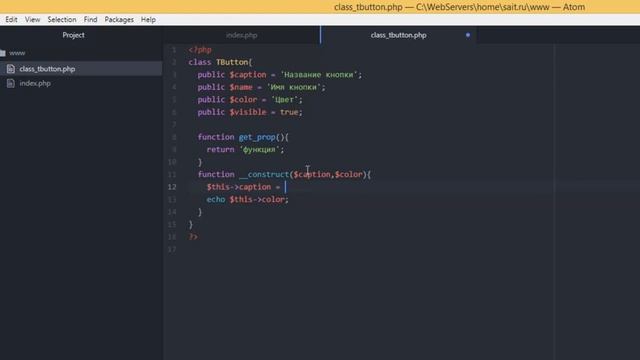The height and width of the screenshot is (360, 640).
Task: Click the opening '<?php' tag
Action: pyautogui.click(x=200, y=50)
